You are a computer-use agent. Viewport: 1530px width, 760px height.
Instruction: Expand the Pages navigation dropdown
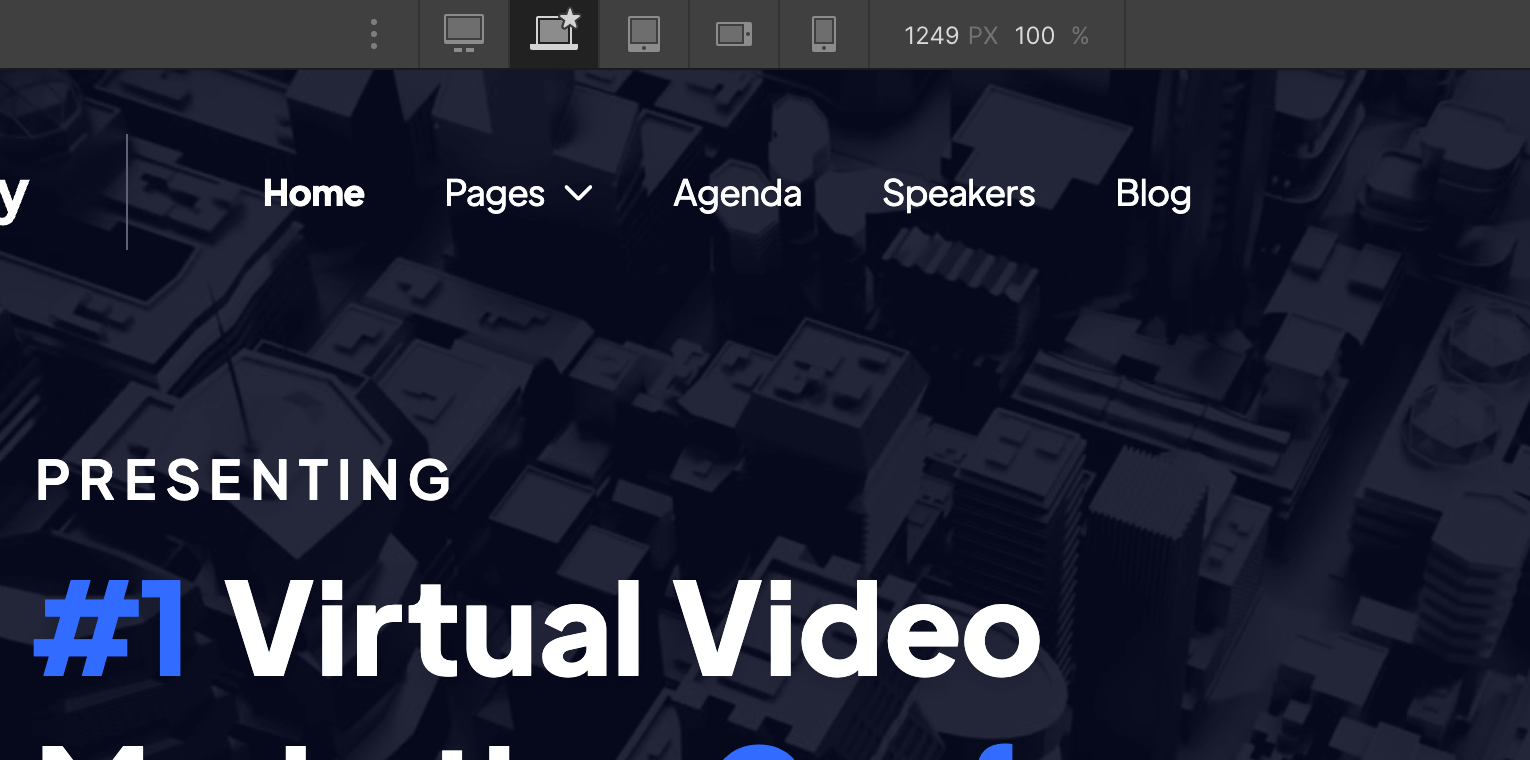coord(519,193)
